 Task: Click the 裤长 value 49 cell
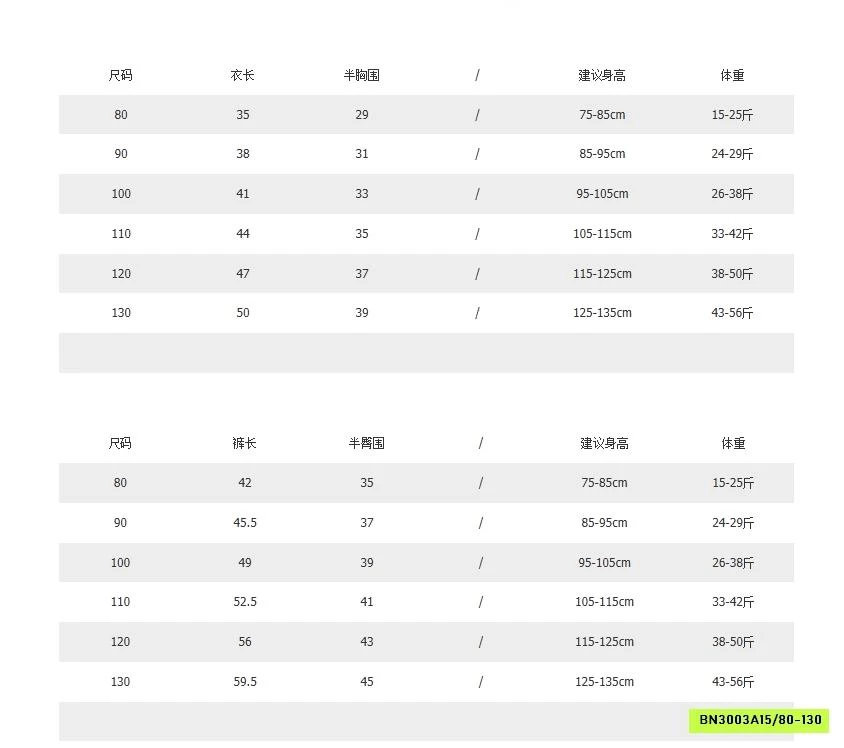245,563
